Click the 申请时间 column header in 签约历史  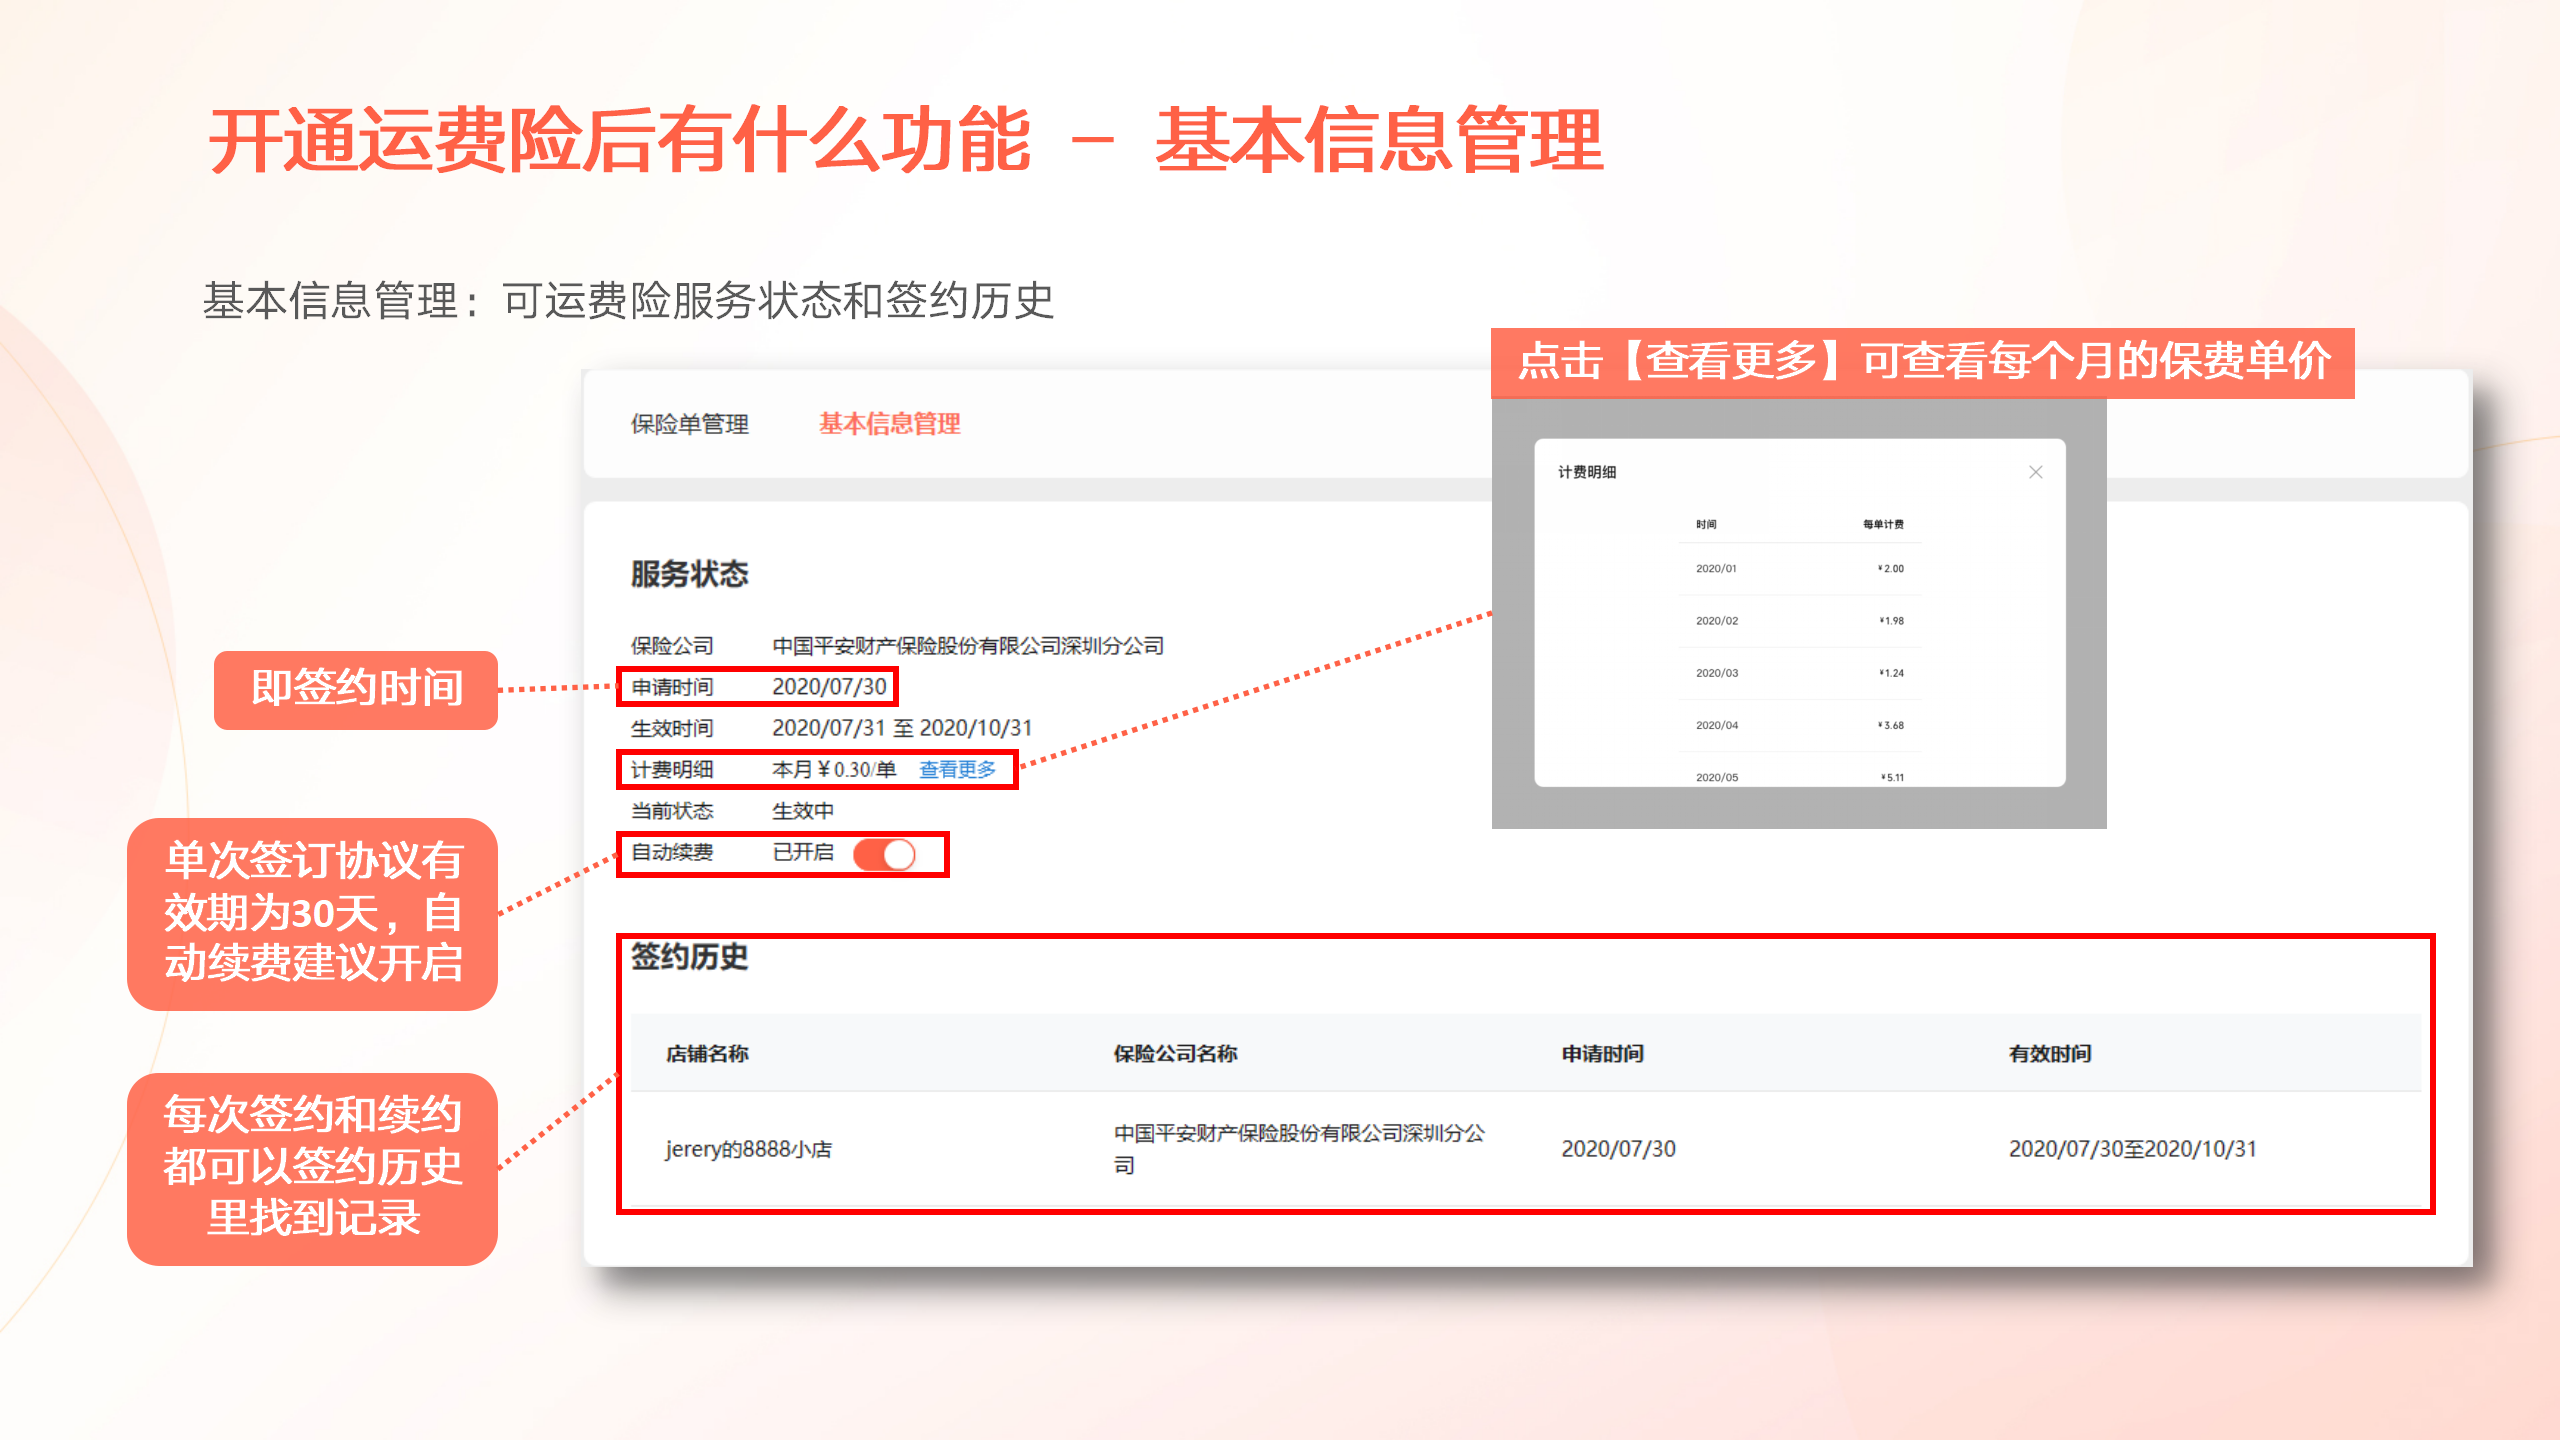click(1602, 1053)
